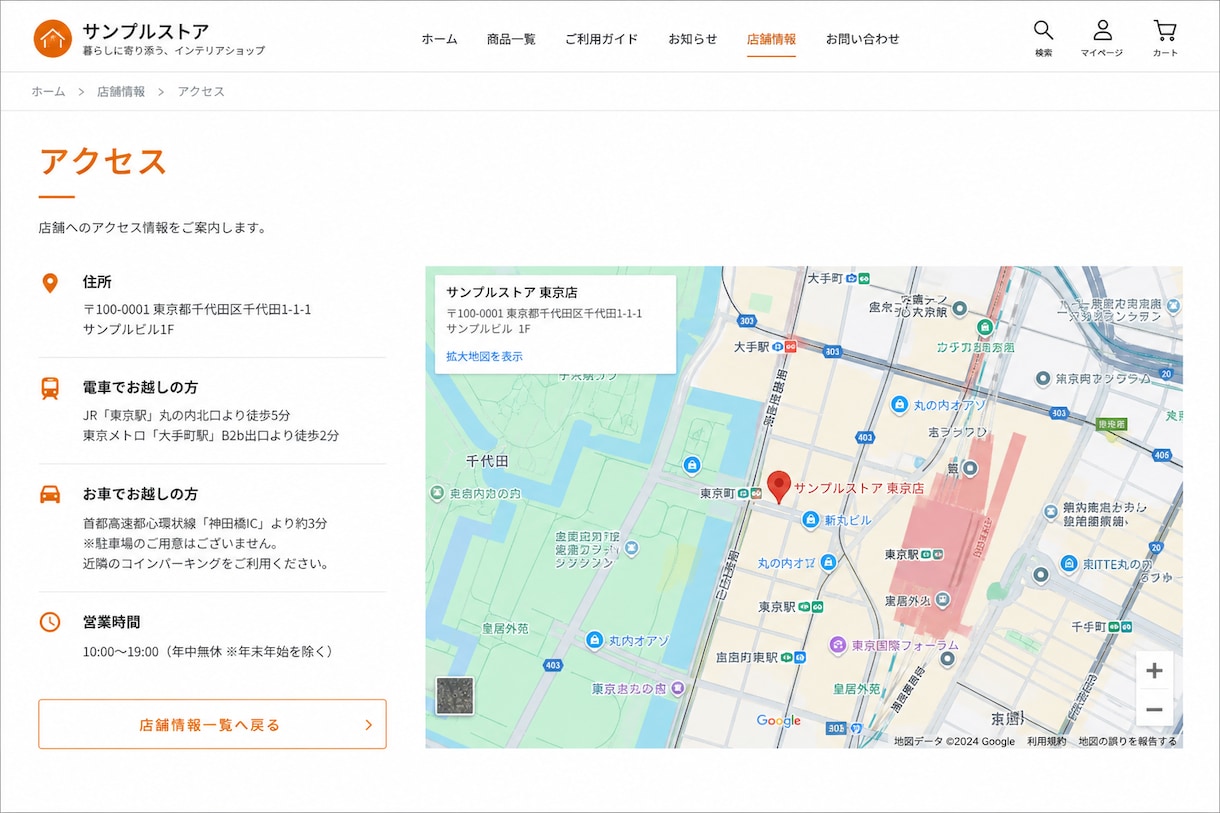This screenshot has height=813, width=1220.
Task: Switch to satellite view thumbnail on map
Action: pos(455,696)
